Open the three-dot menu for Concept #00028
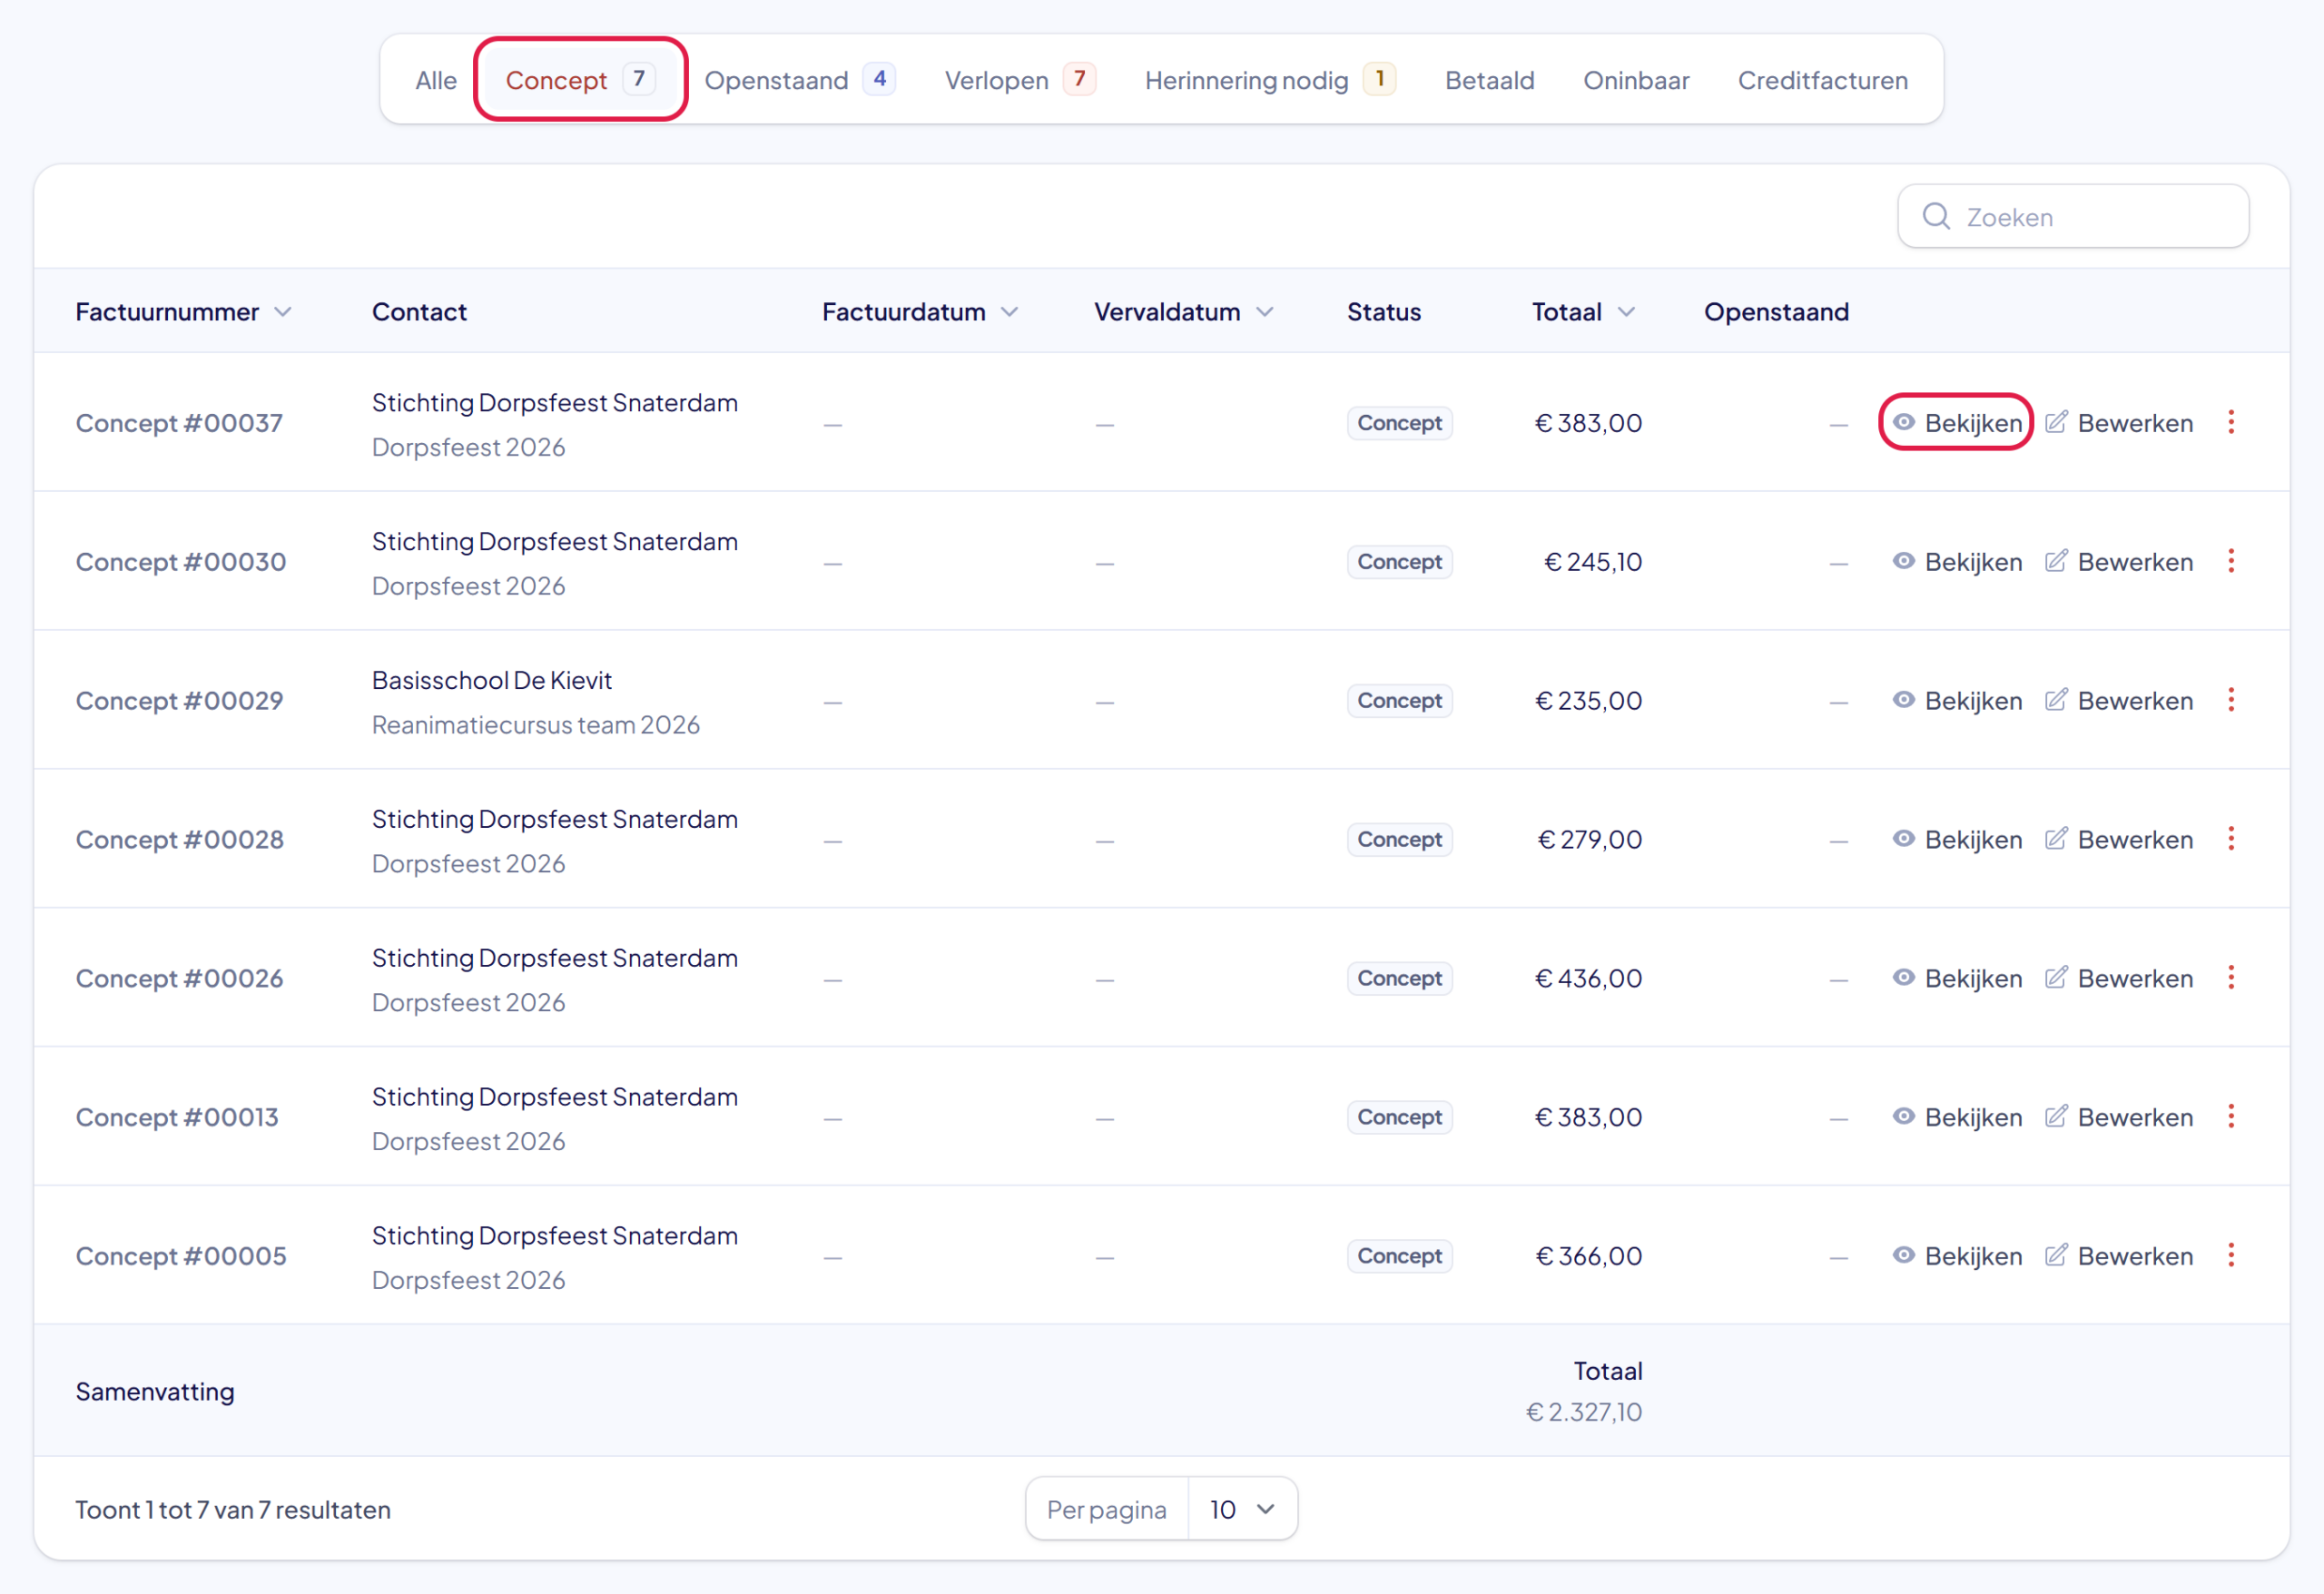Viewport: 2324px width, 1594px height. pos(2230,839)
